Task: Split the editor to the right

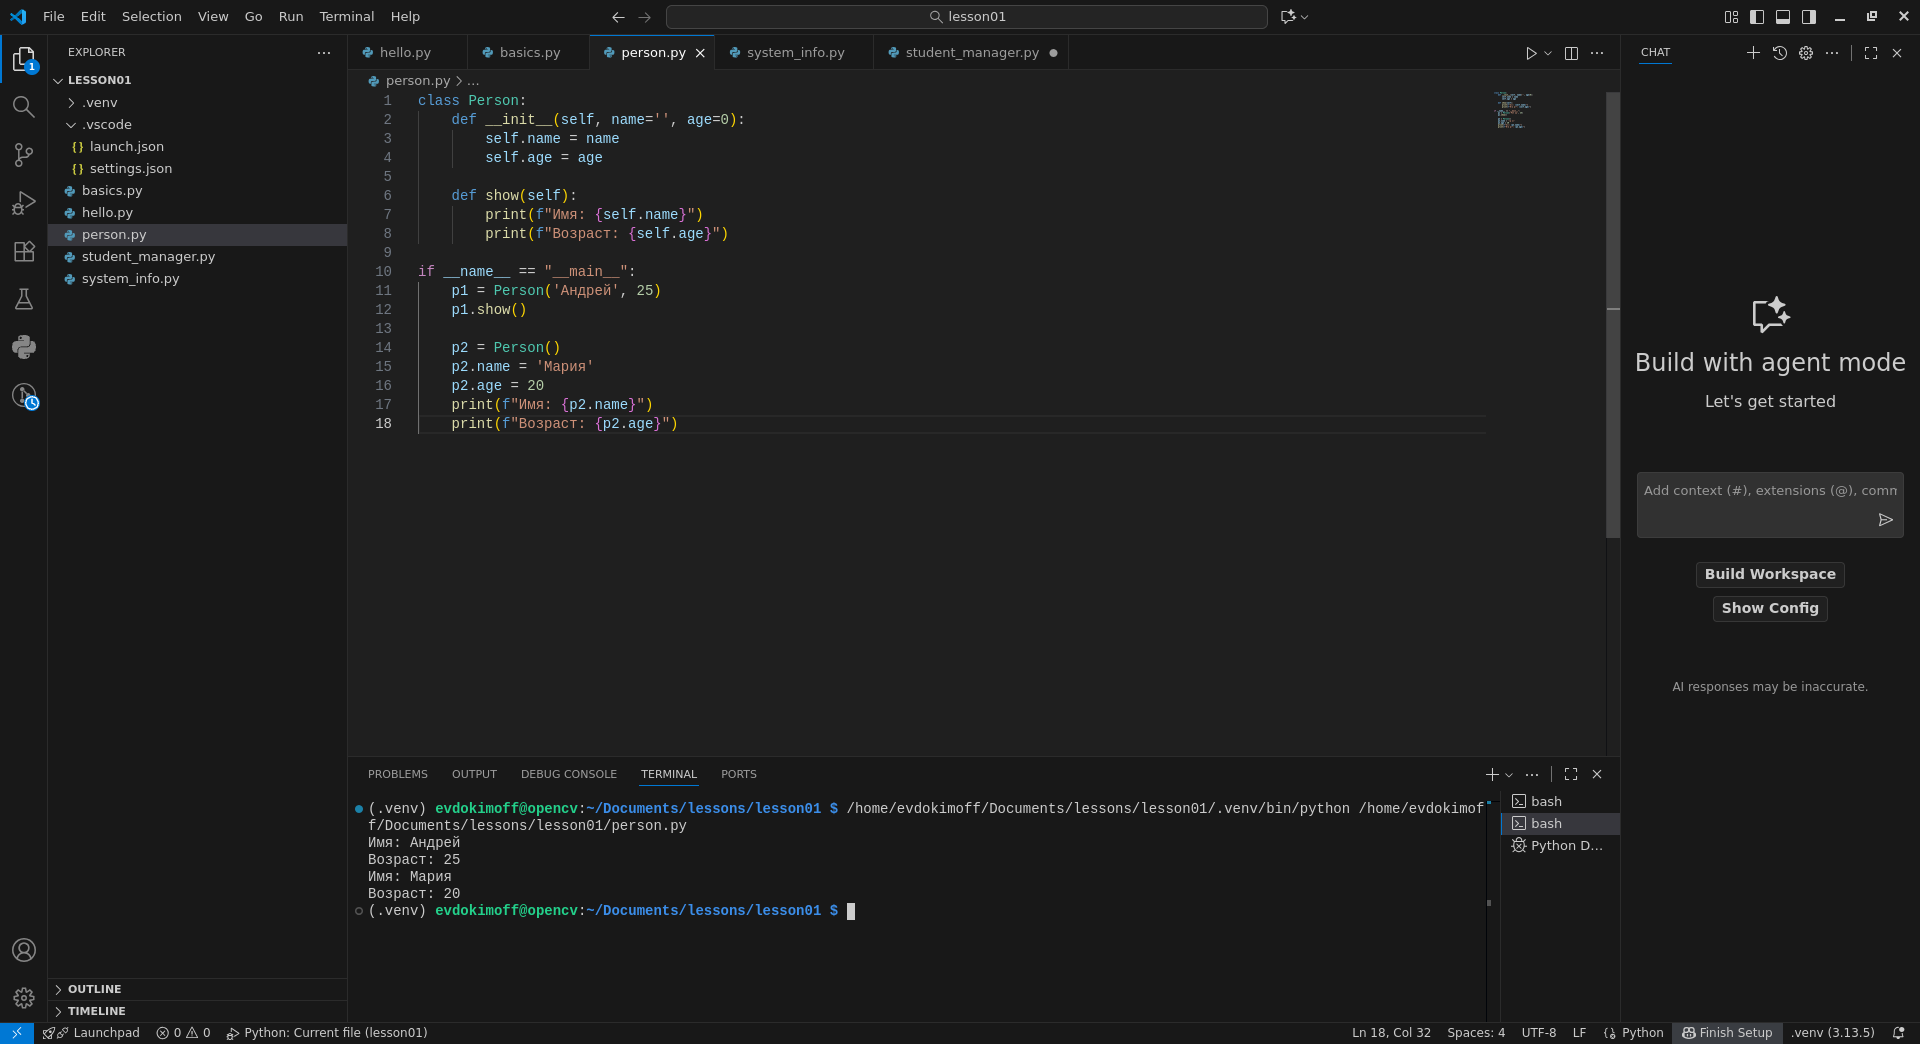Action: click(1571, 53)
